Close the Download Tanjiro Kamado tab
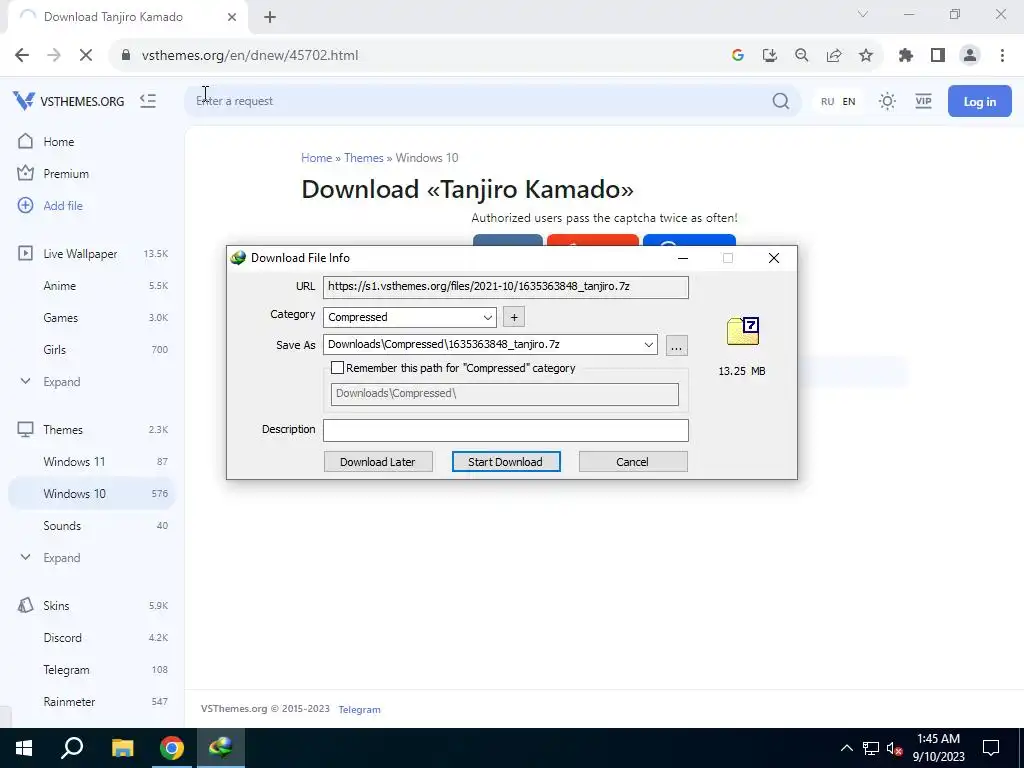The width and height of the screenshot is (1024, 768). [232, 17]
